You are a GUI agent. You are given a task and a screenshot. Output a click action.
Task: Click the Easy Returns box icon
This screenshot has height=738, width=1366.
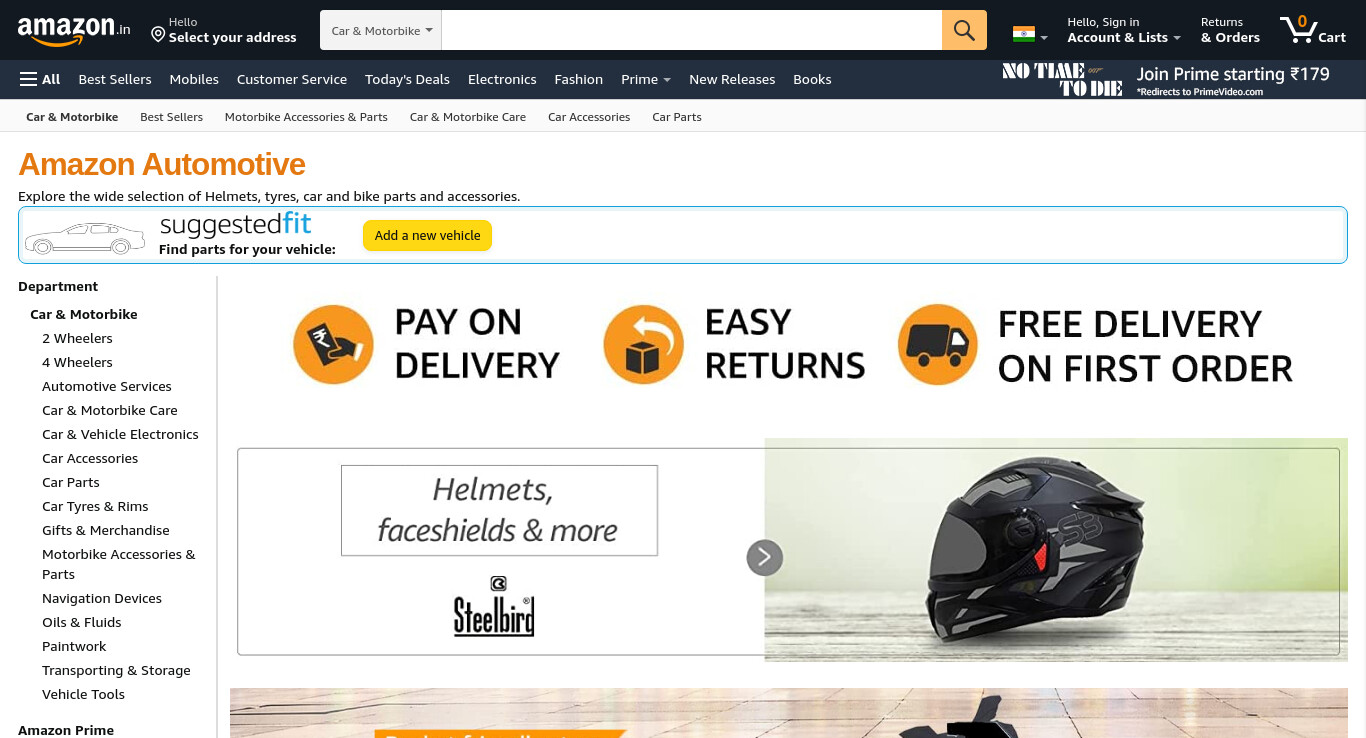(643, 345)
